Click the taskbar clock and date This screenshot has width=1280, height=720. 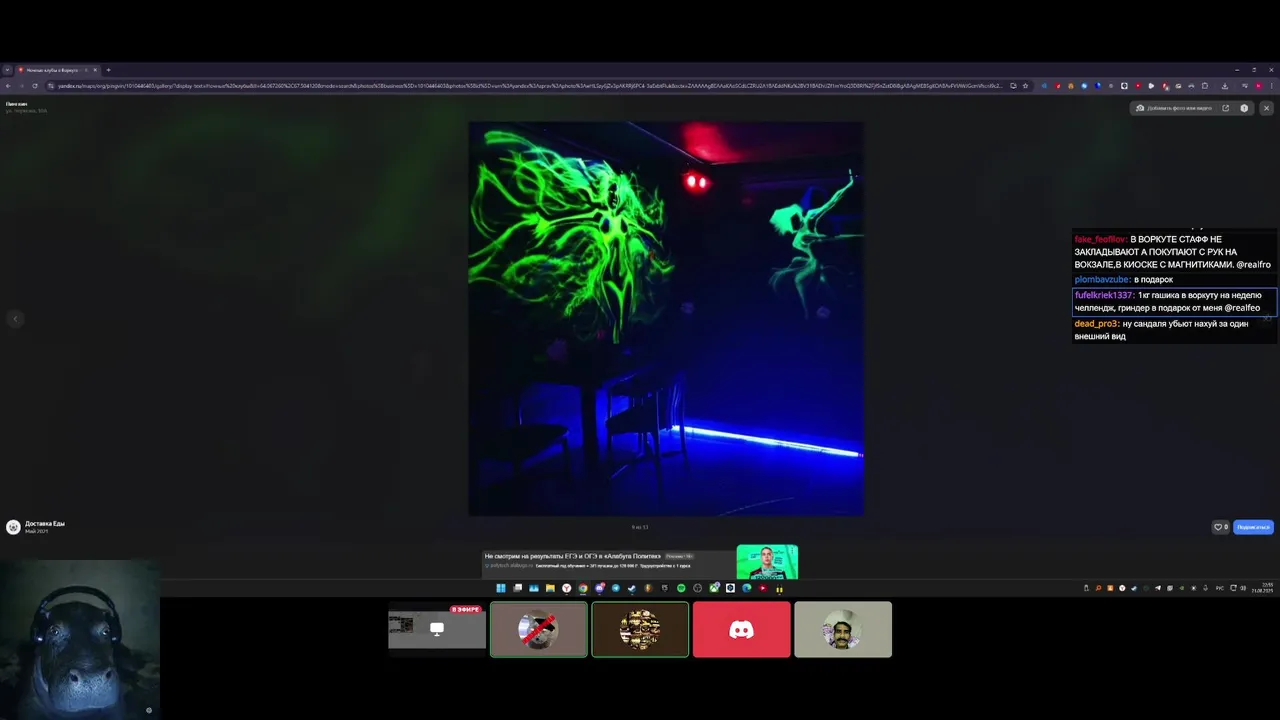click(x=1262, y=588)
